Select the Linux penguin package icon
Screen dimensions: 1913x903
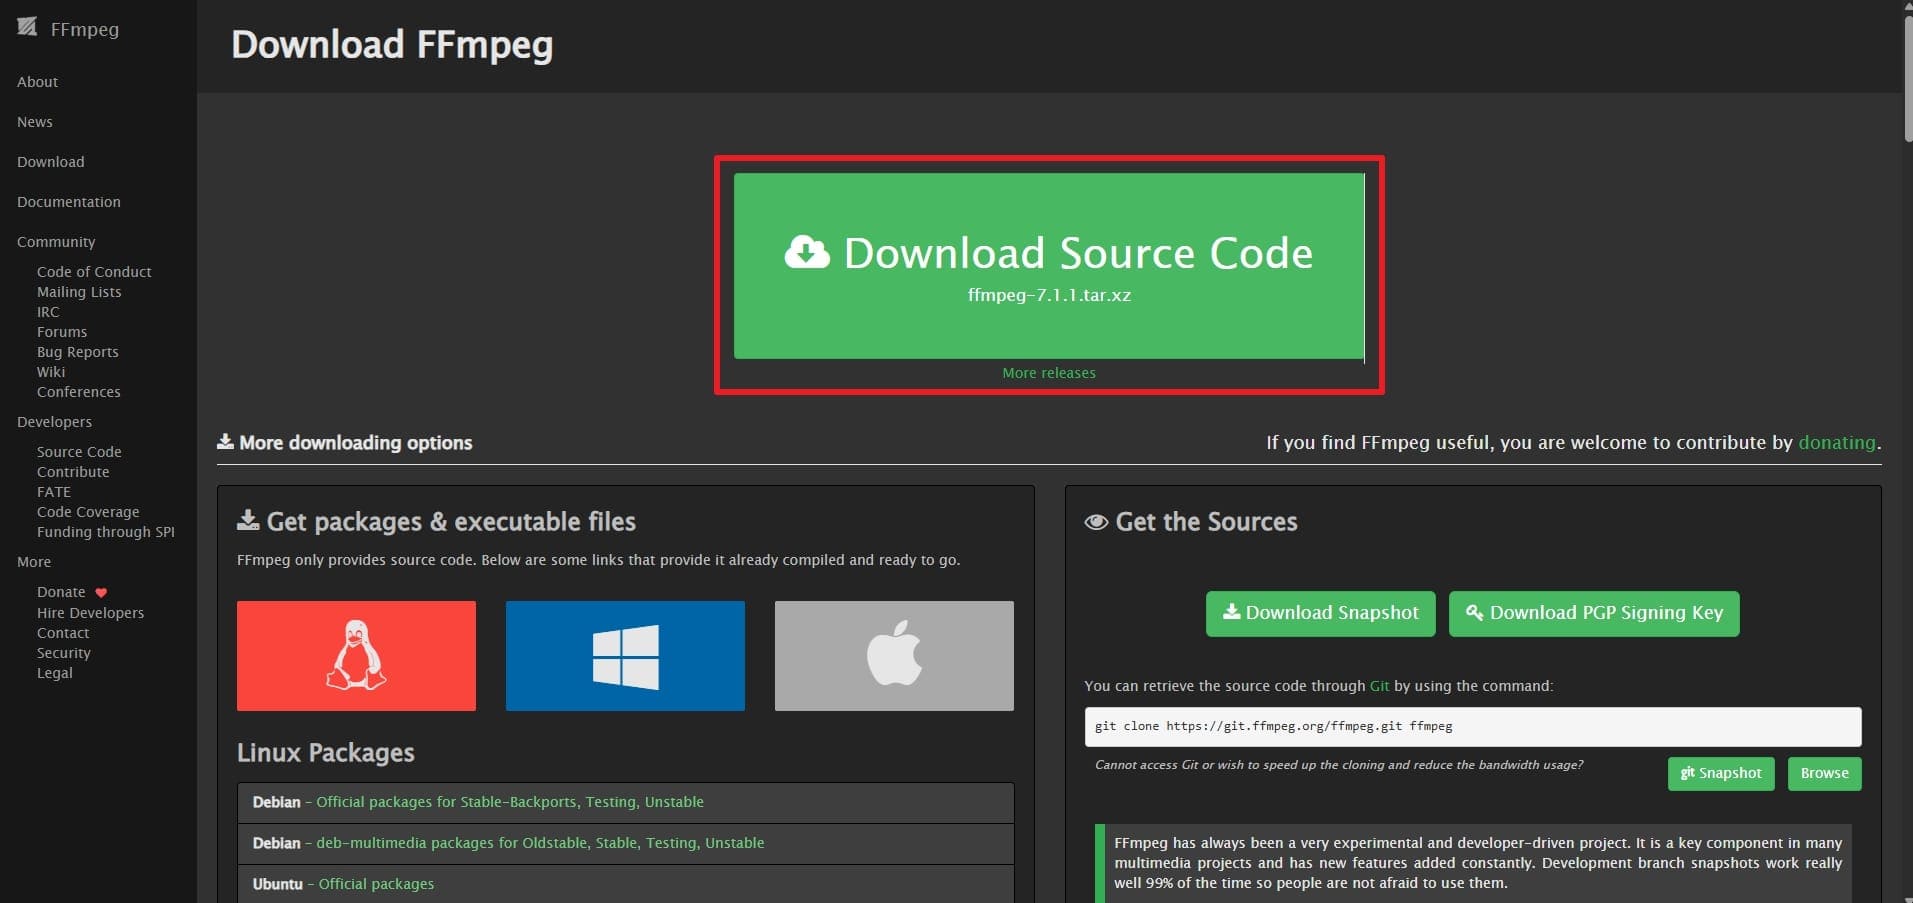(x=356, y=655)
